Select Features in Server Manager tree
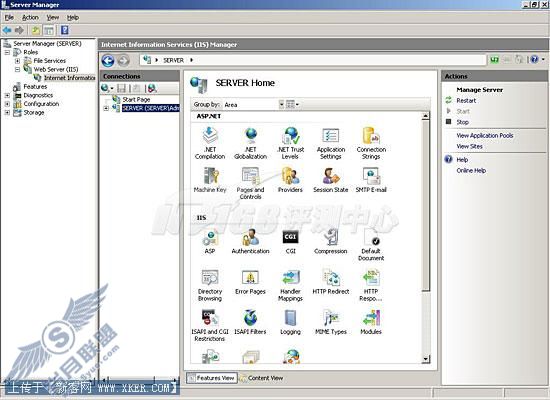The width and height of the screenshot is (550, 400). (35, 87)
